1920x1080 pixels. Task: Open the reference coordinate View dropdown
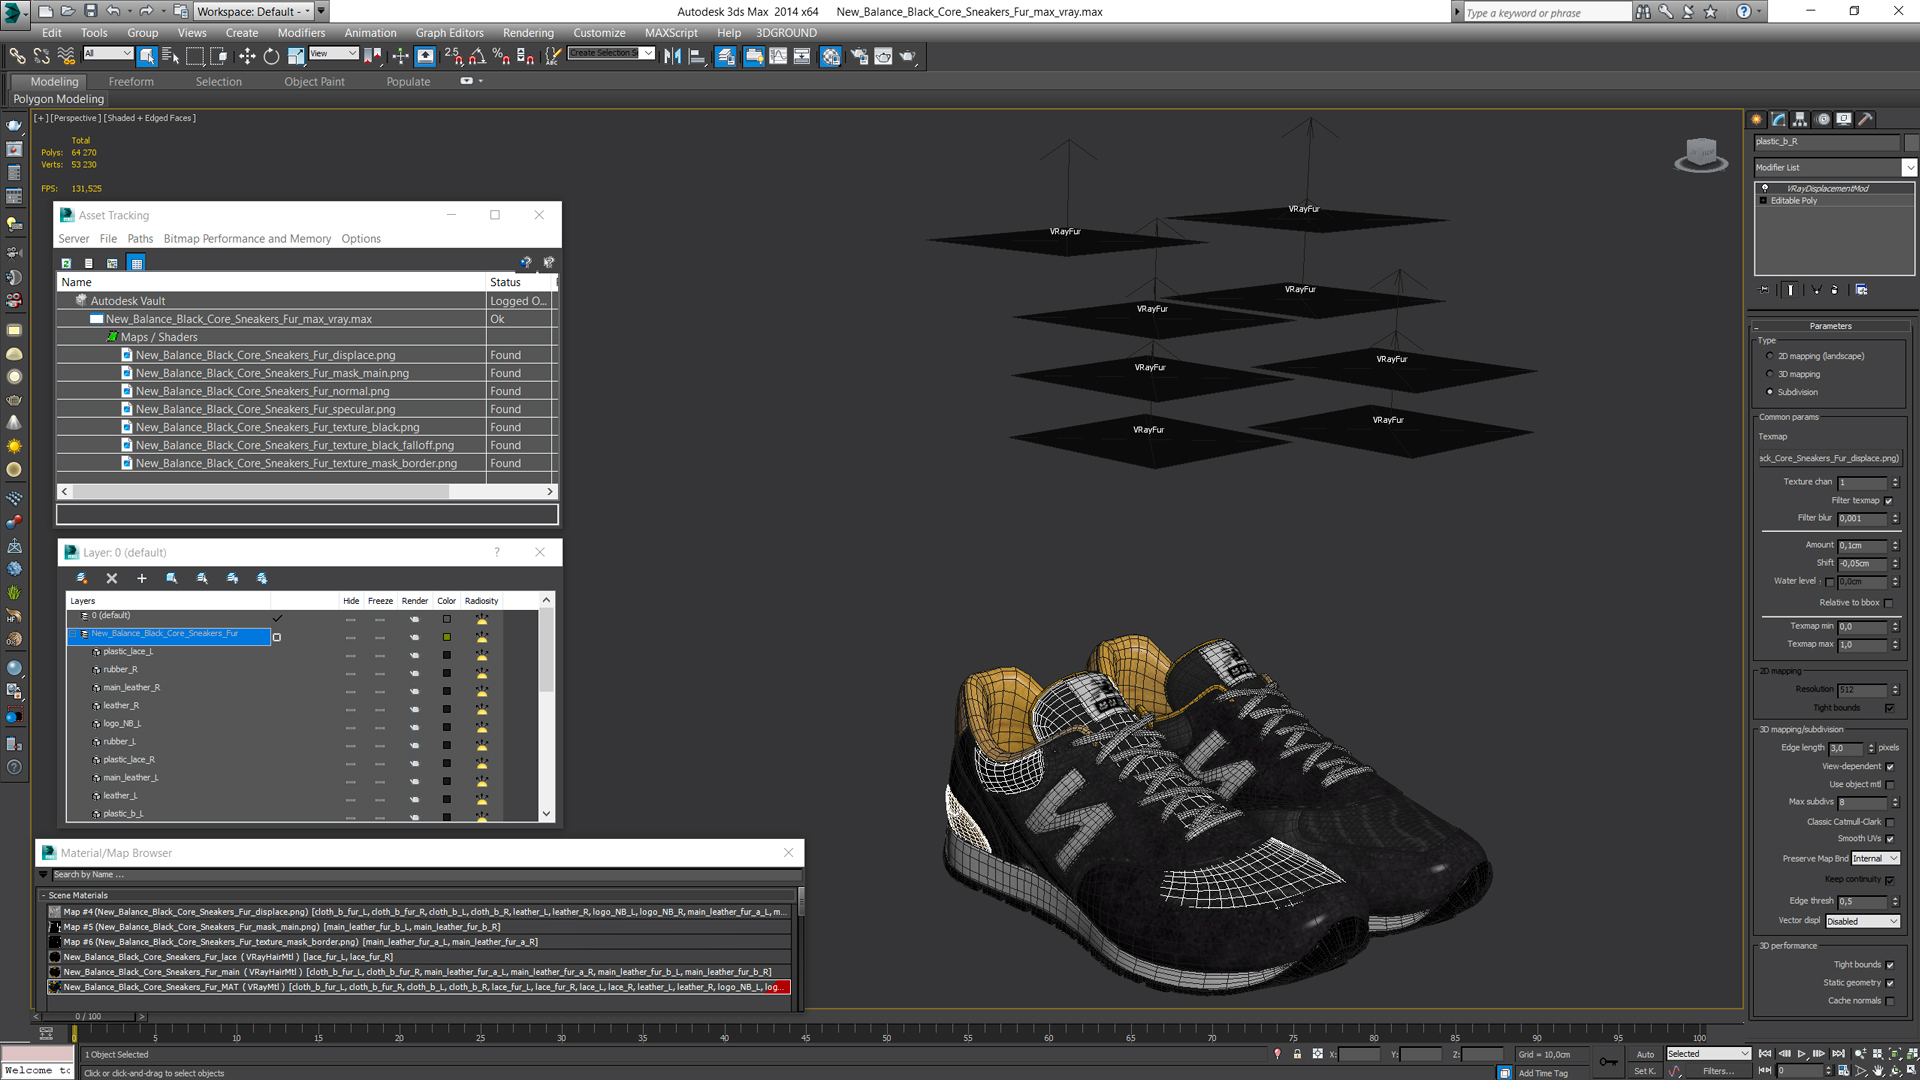[x=334, y=54]
